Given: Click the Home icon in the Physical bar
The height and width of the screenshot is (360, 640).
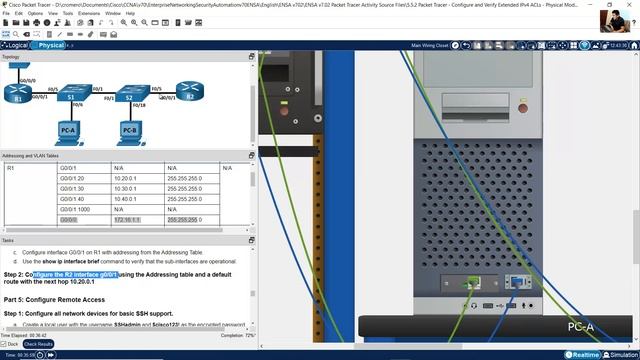Looking at the screenshot, I should (634, 45).
